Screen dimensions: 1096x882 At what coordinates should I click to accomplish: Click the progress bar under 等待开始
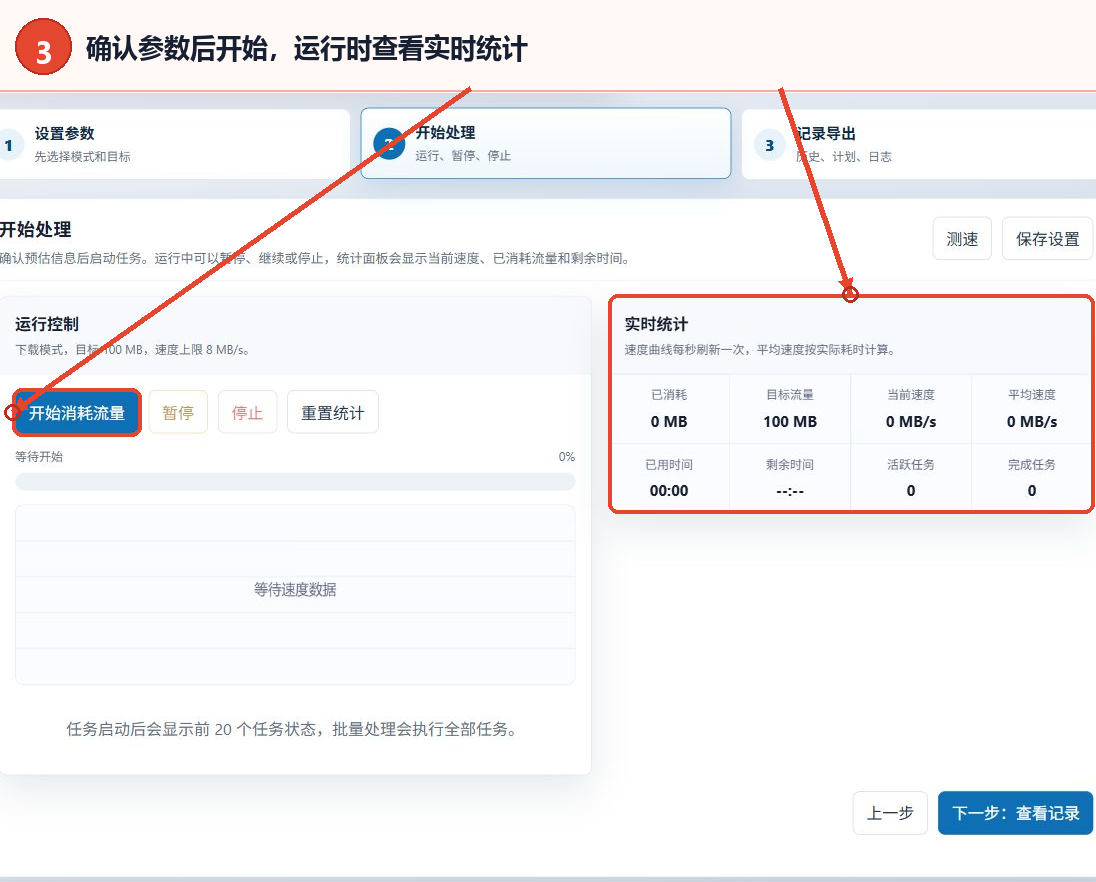click(x=295, y=481)
